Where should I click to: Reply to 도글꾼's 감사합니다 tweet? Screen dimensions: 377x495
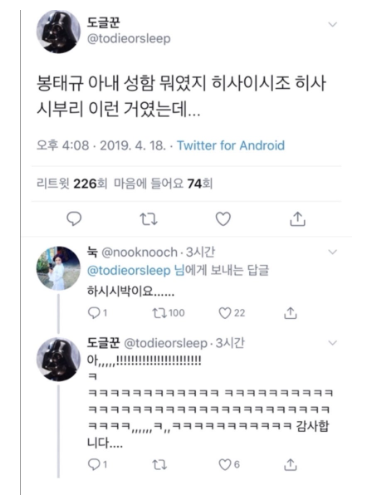[x=97, y=464]
